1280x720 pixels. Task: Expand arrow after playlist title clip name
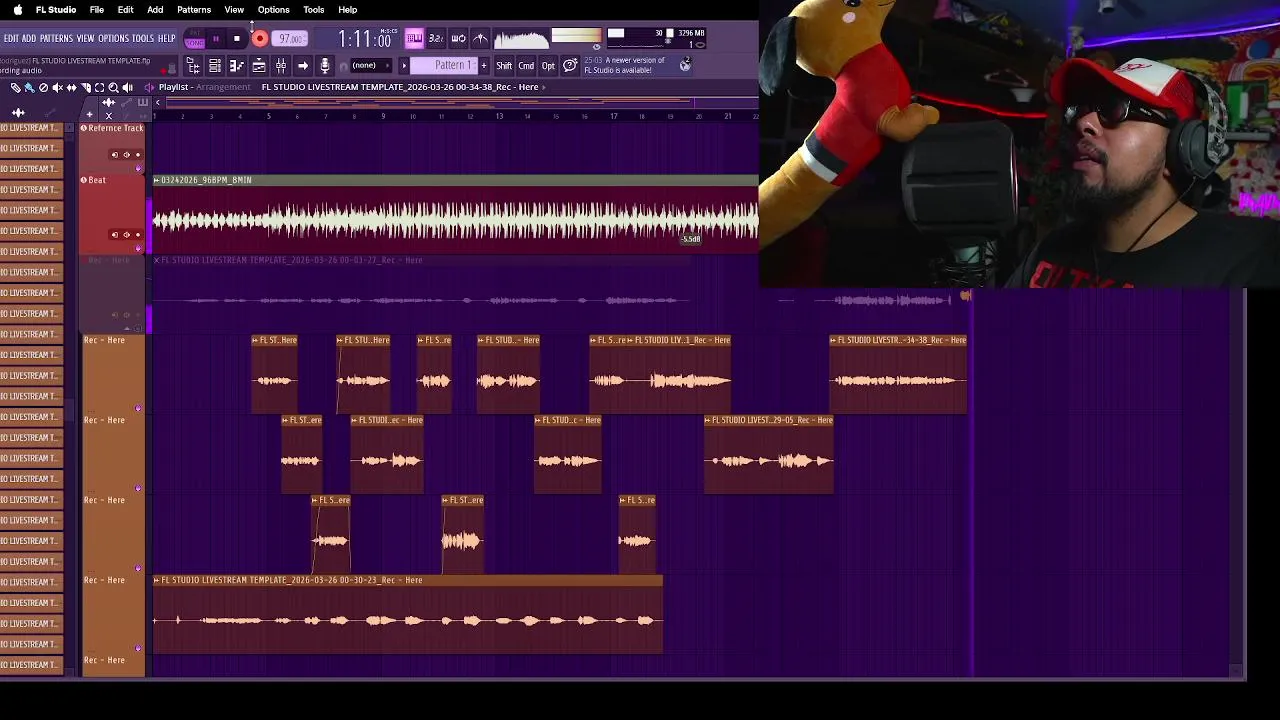[544, 87]
